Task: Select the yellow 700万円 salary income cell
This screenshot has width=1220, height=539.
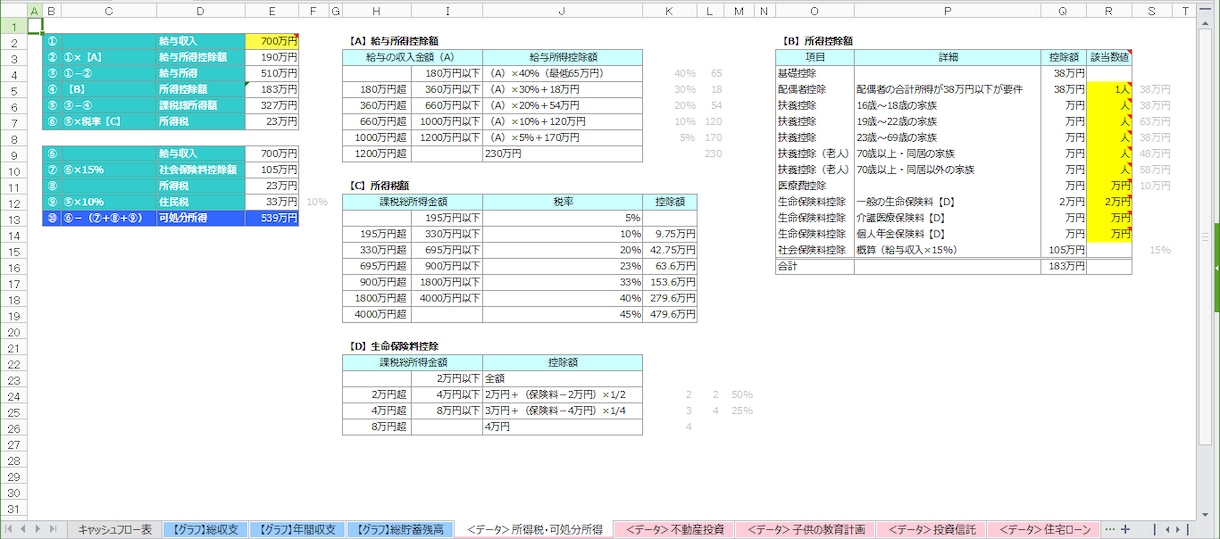Action: (272, 42)
